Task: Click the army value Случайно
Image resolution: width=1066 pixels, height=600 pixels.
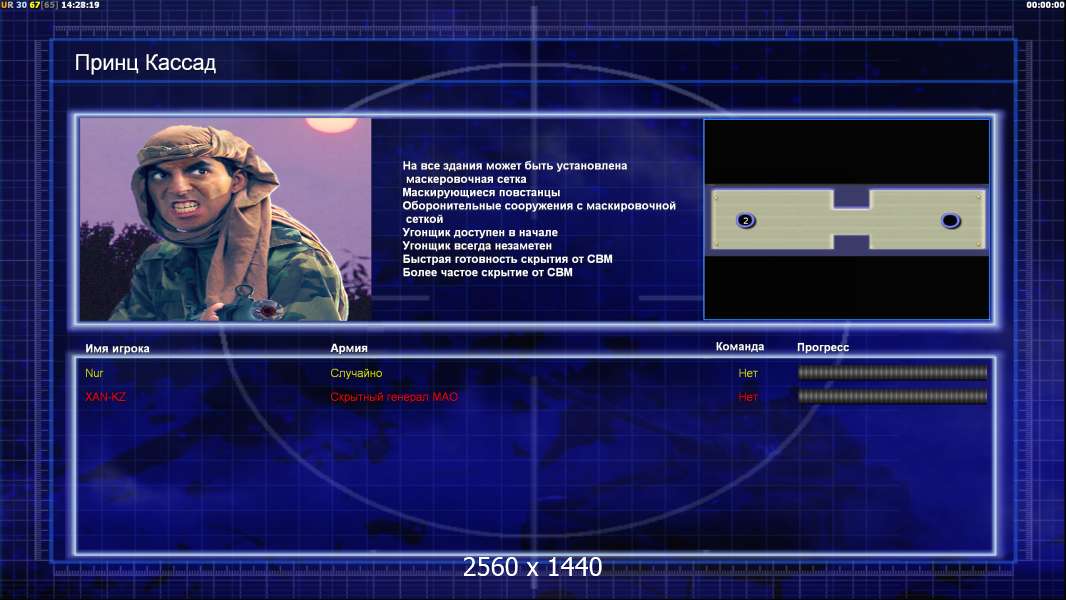Action: point(356,373)
